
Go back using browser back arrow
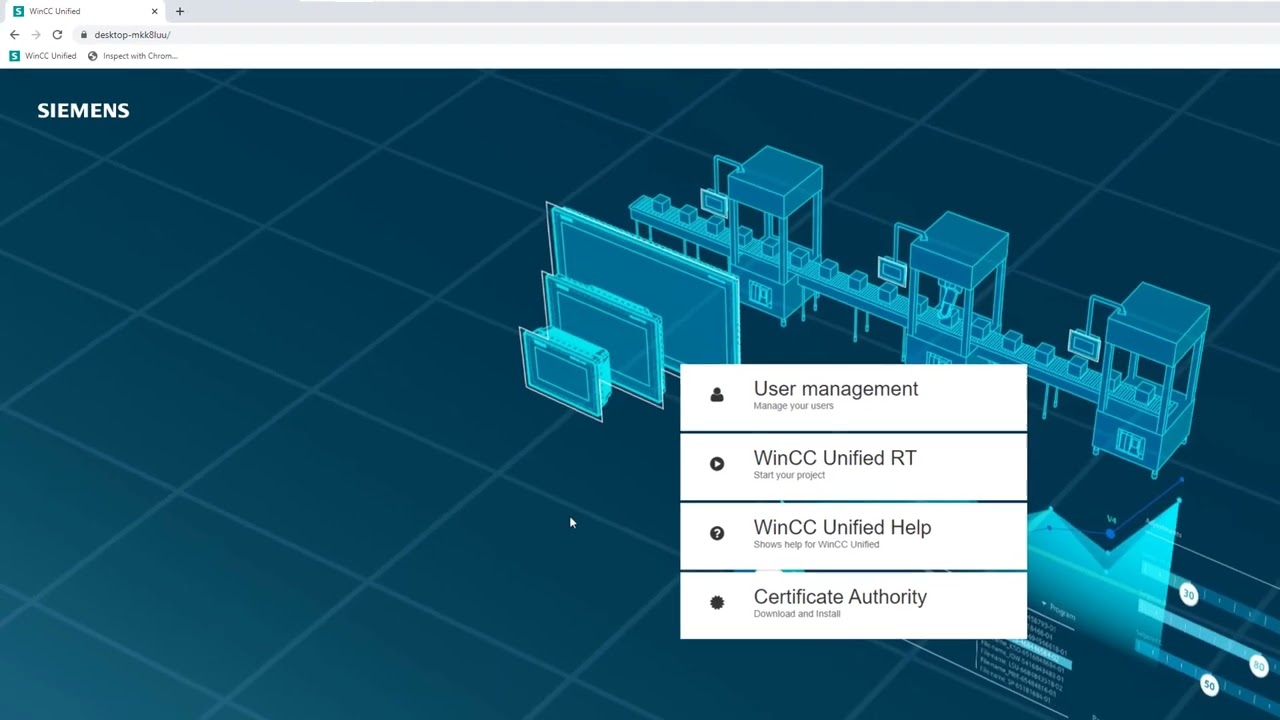pos(14,34)
